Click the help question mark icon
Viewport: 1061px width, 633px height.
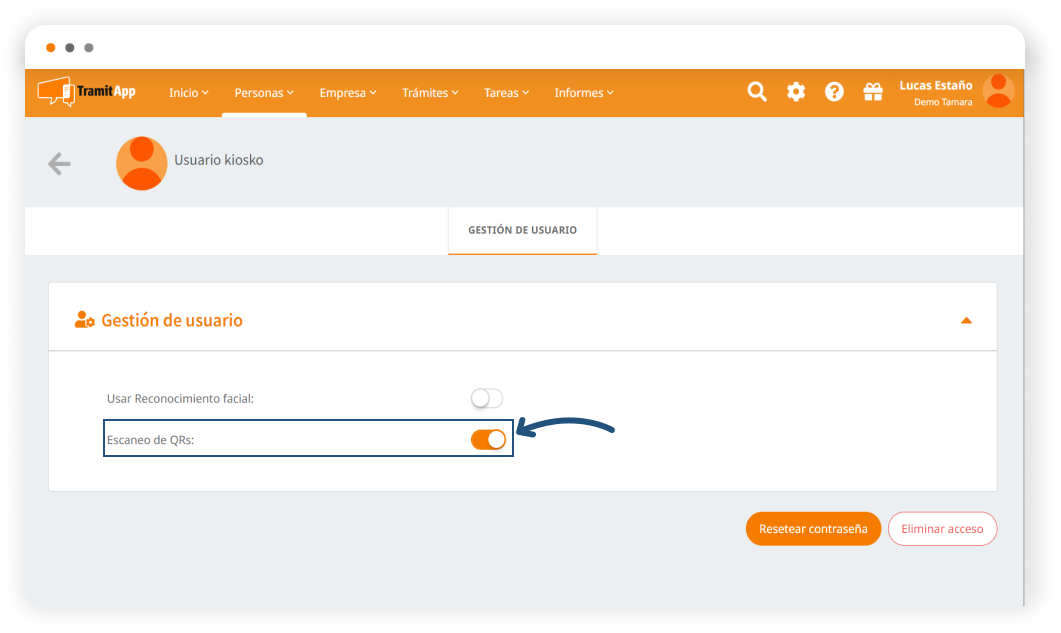tap(834, 92)
